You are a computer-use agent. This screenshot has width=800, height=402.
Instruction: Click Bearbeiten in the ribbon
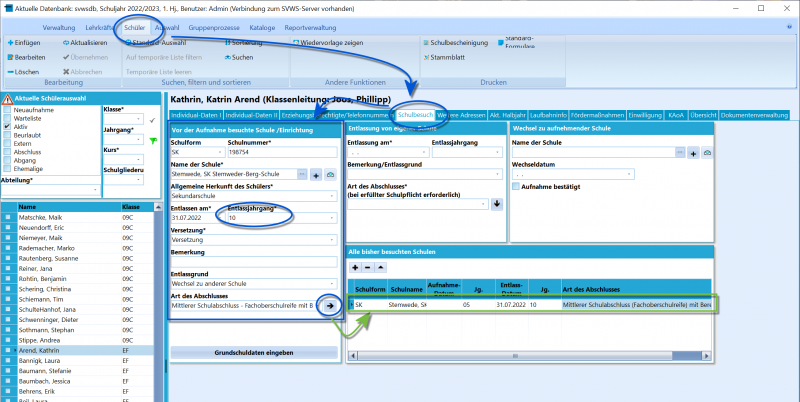27,58
